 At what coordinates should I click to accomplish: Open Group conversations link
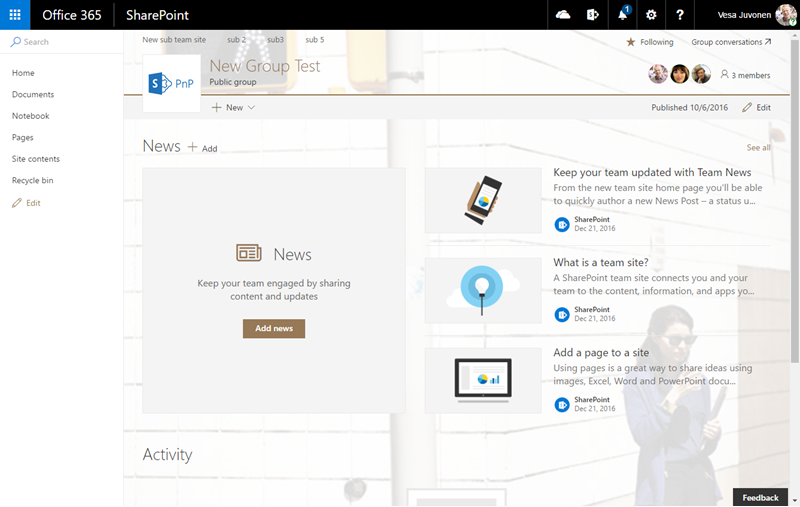tap(731, 42)
